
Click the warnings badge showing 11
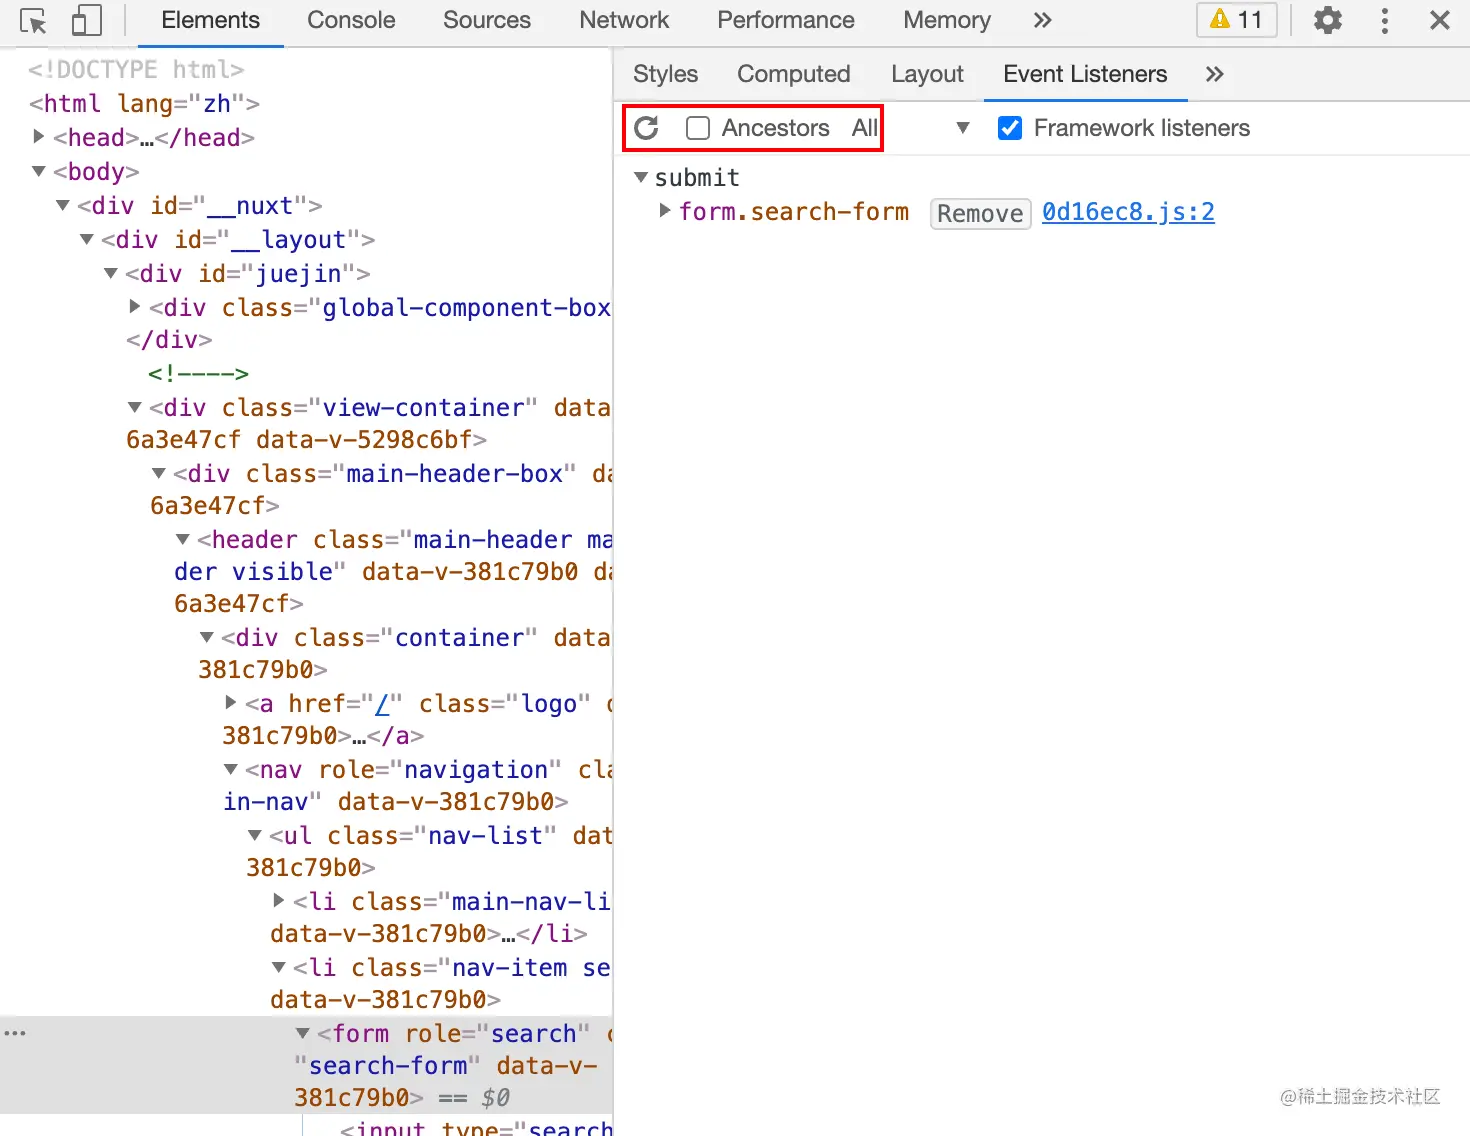click(1236, 20)
